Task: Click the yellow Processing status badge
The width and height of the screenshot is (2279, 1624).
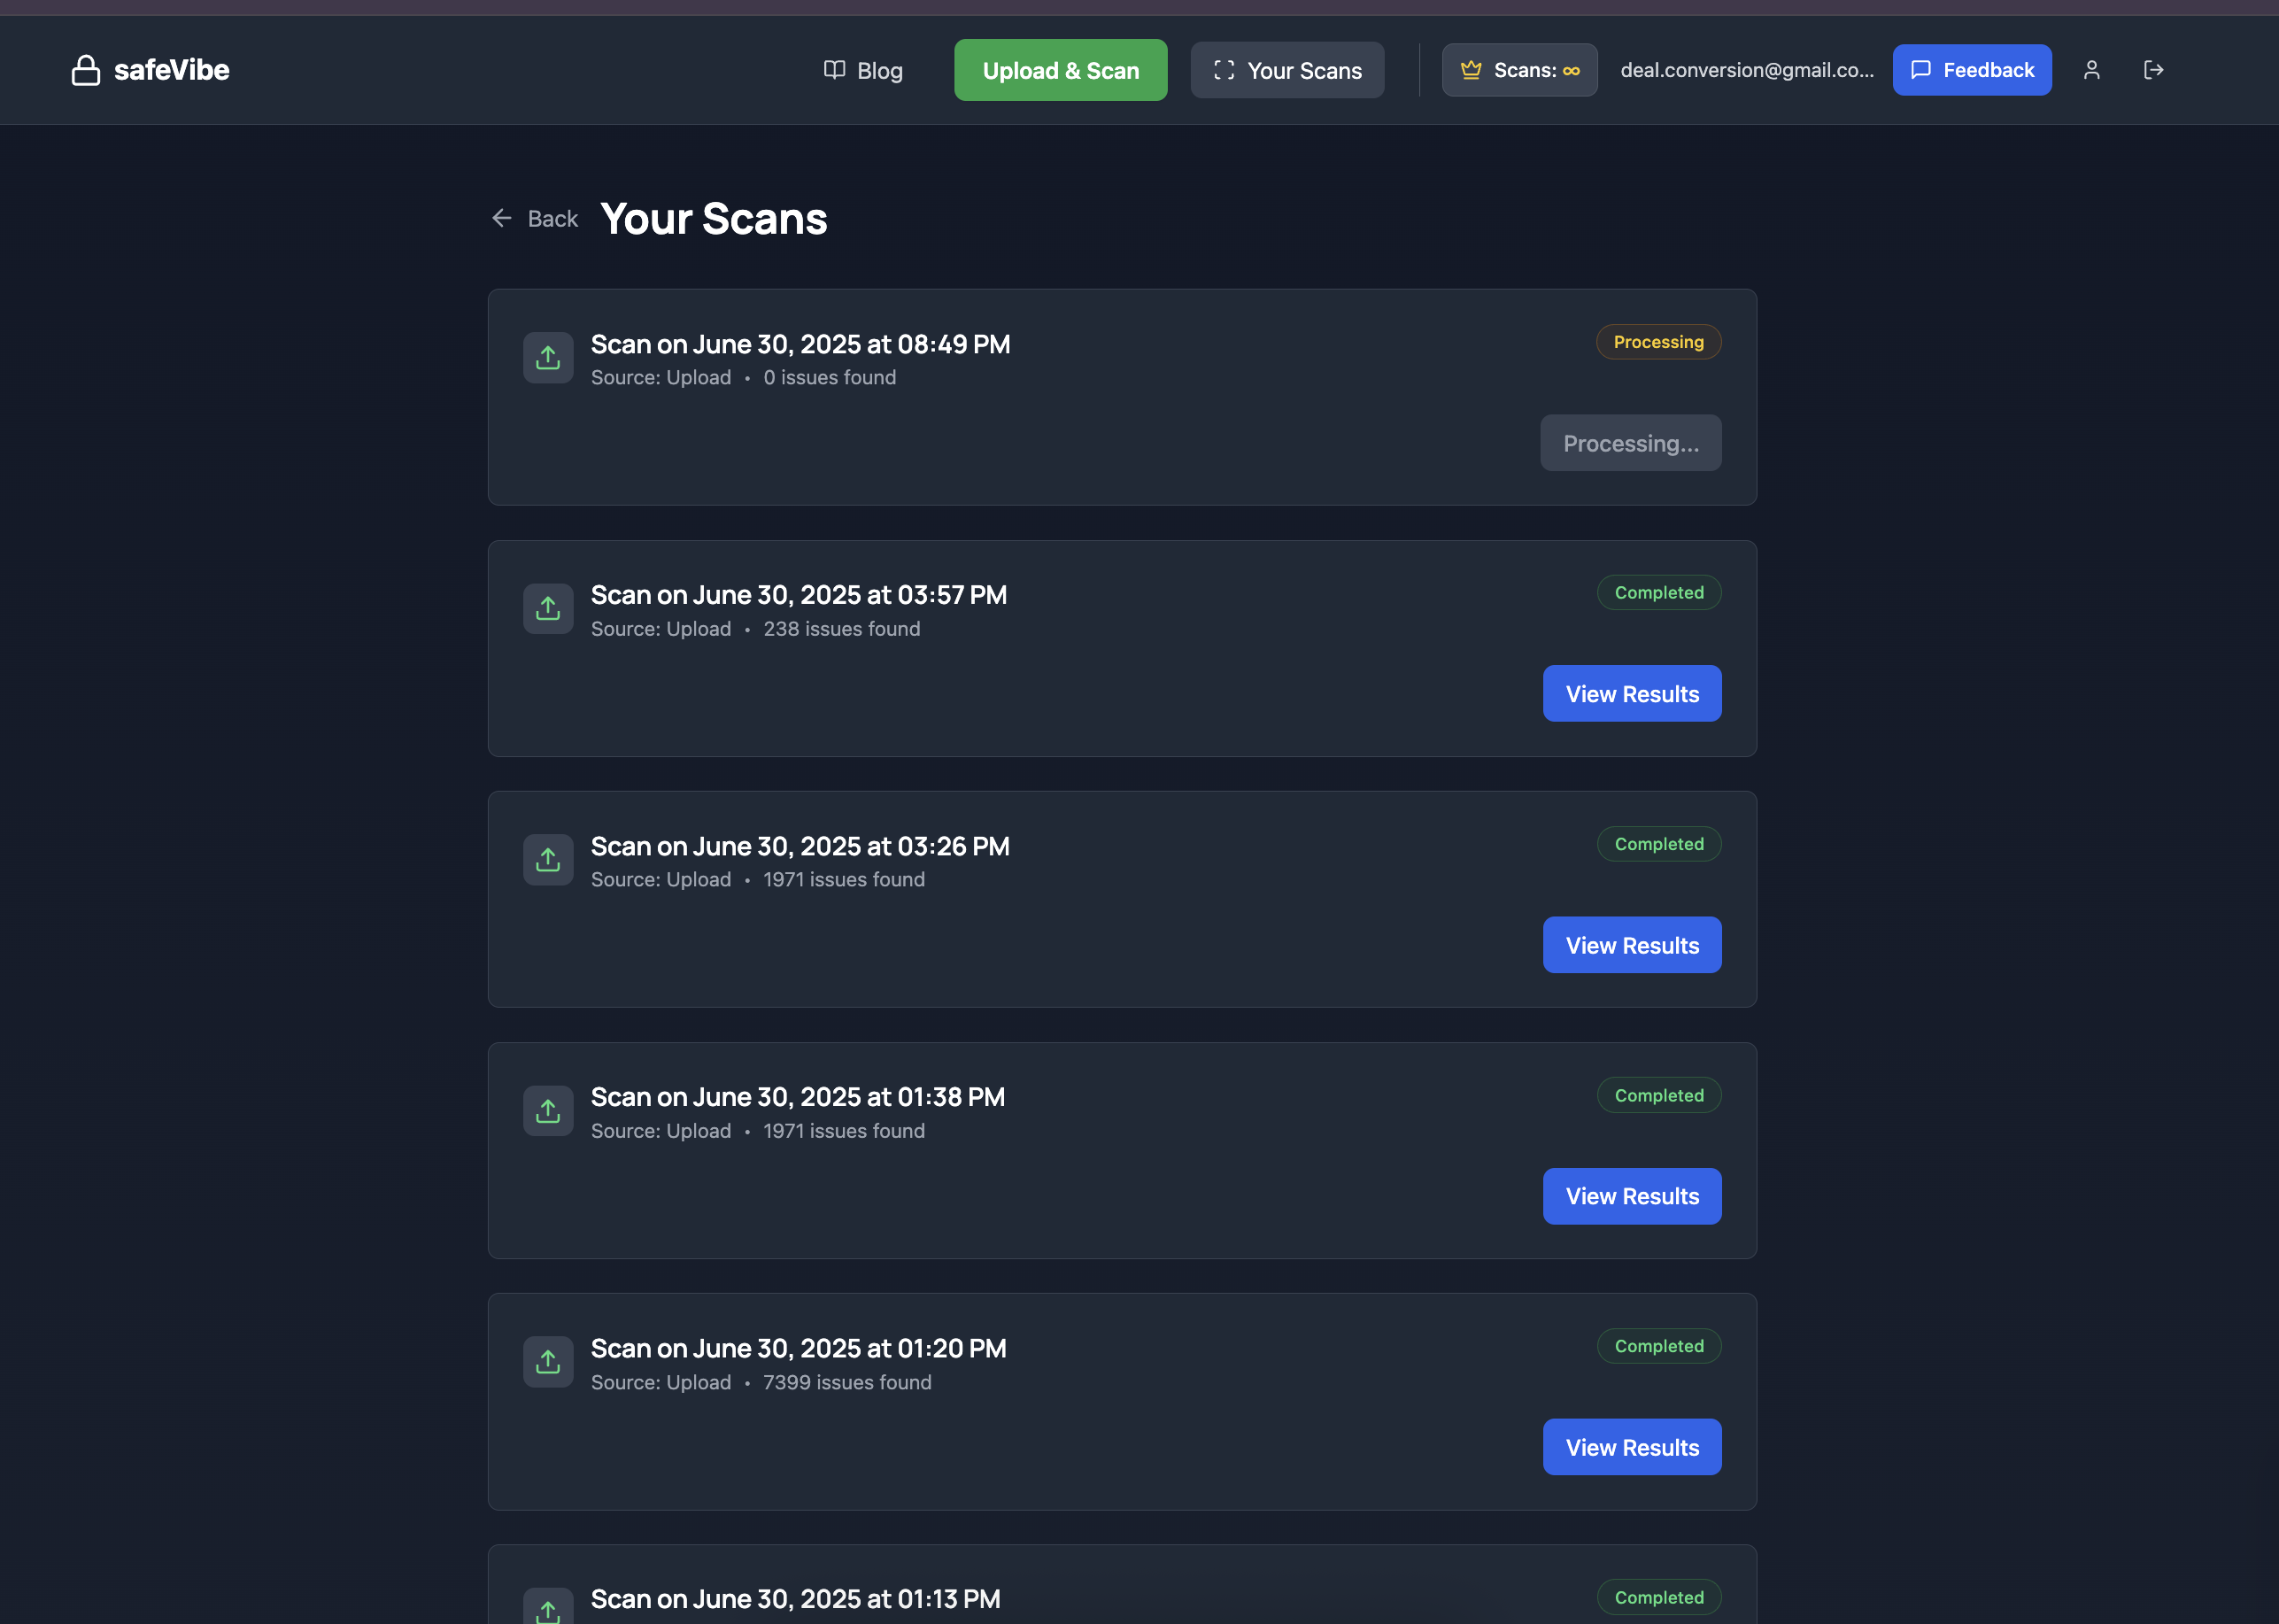Action: coord(1657,342)
